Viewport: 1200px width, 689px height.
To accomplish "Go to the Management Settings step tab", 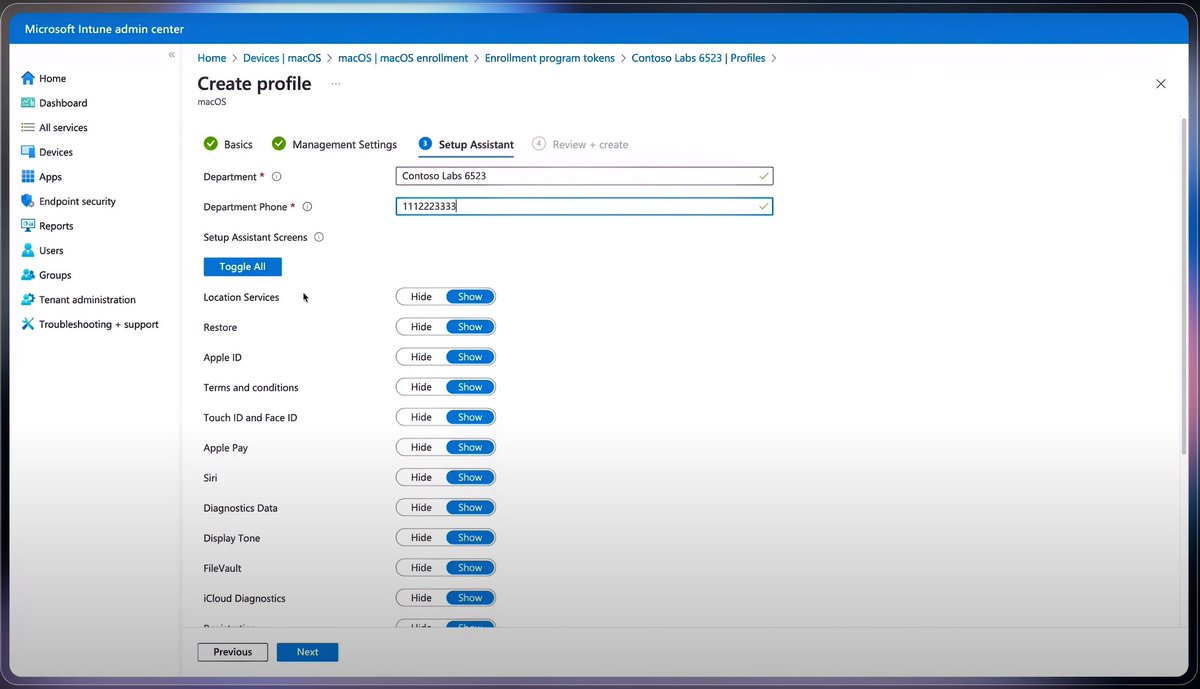I will click(x=334, y=144).
